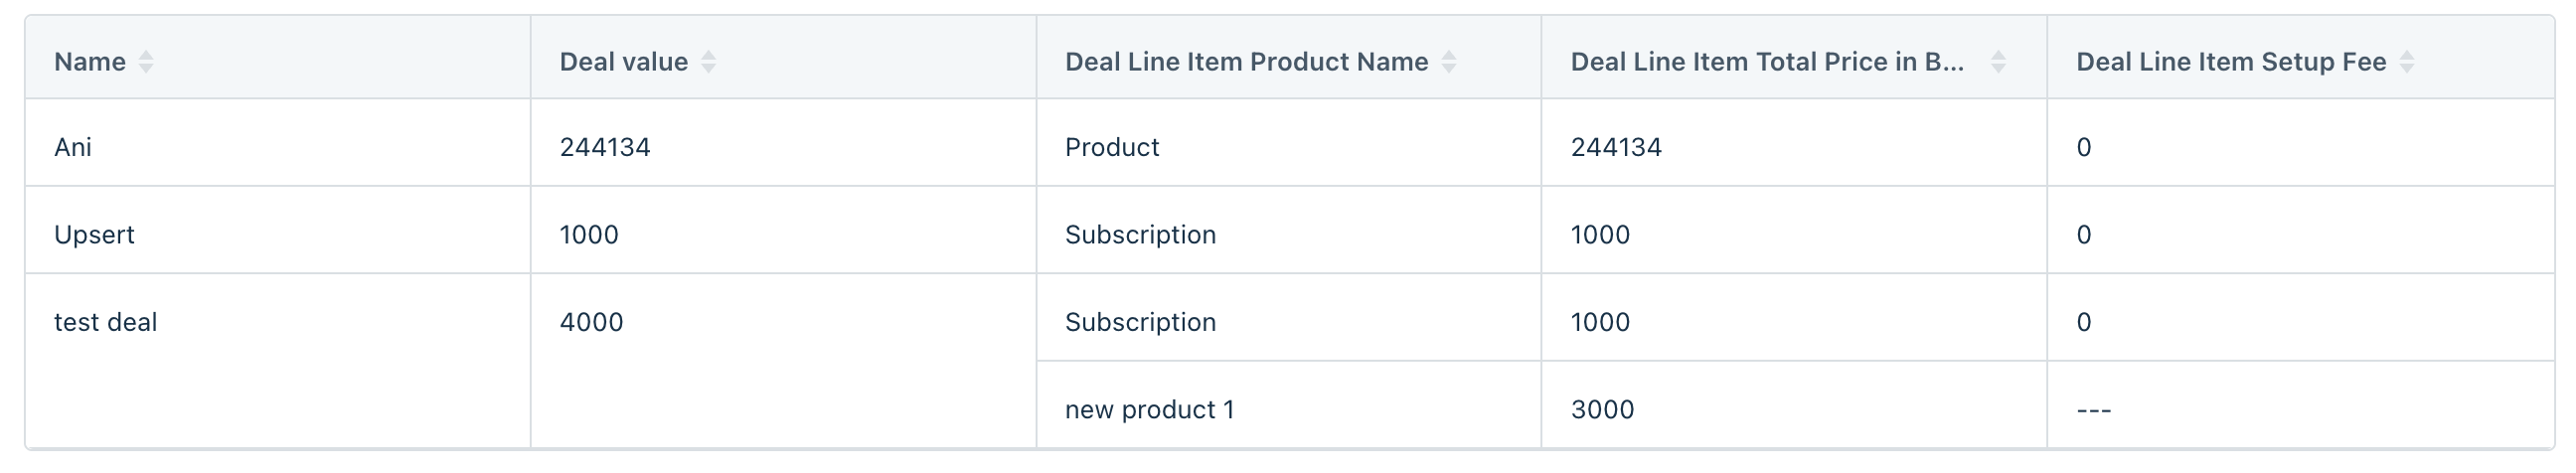Image resolution: width=2576 pixels, height=473 pixels.
Task: Click the Deal Line Item Setup Fee header text
Action: tap(2231, 62)
